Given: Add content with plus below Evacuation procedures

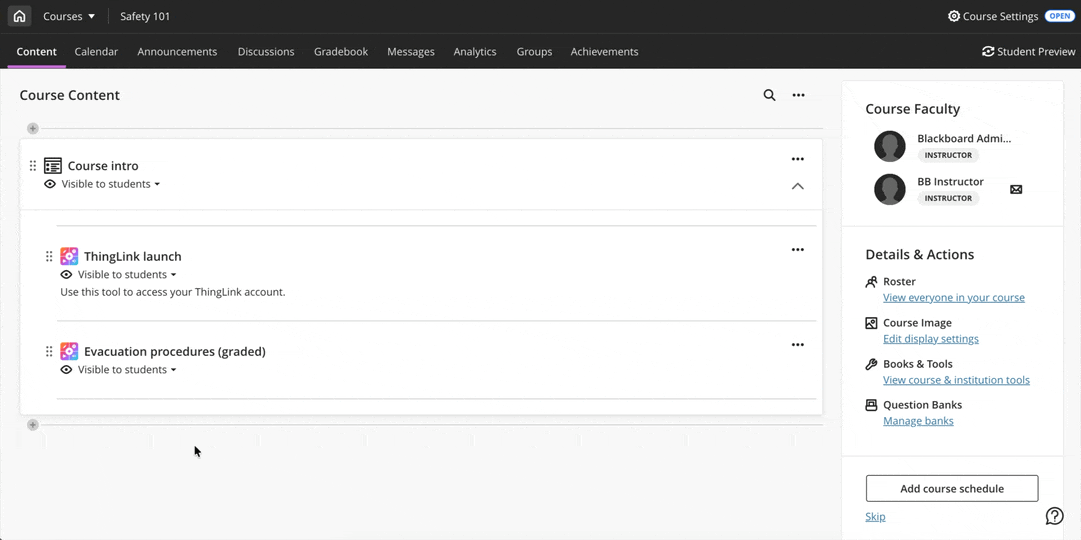Looking at the screenshot, I should click(x=32, y=425).
